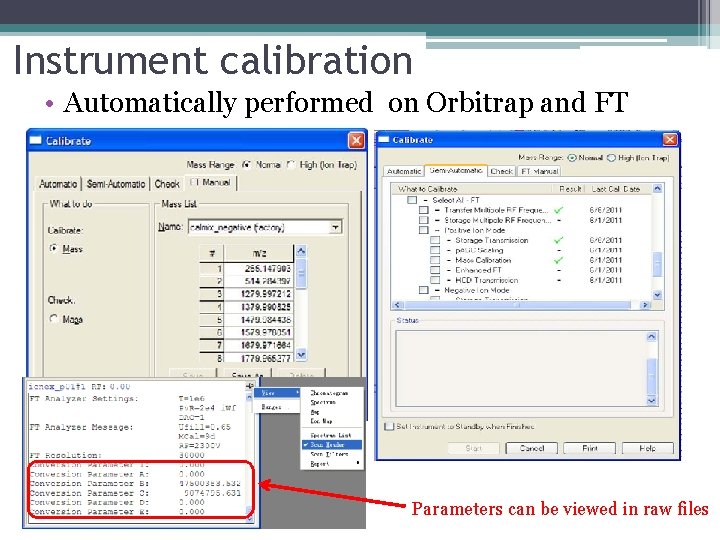Tick the Select All - FT checkbox

pyautogui.click(x=412, y=200)
